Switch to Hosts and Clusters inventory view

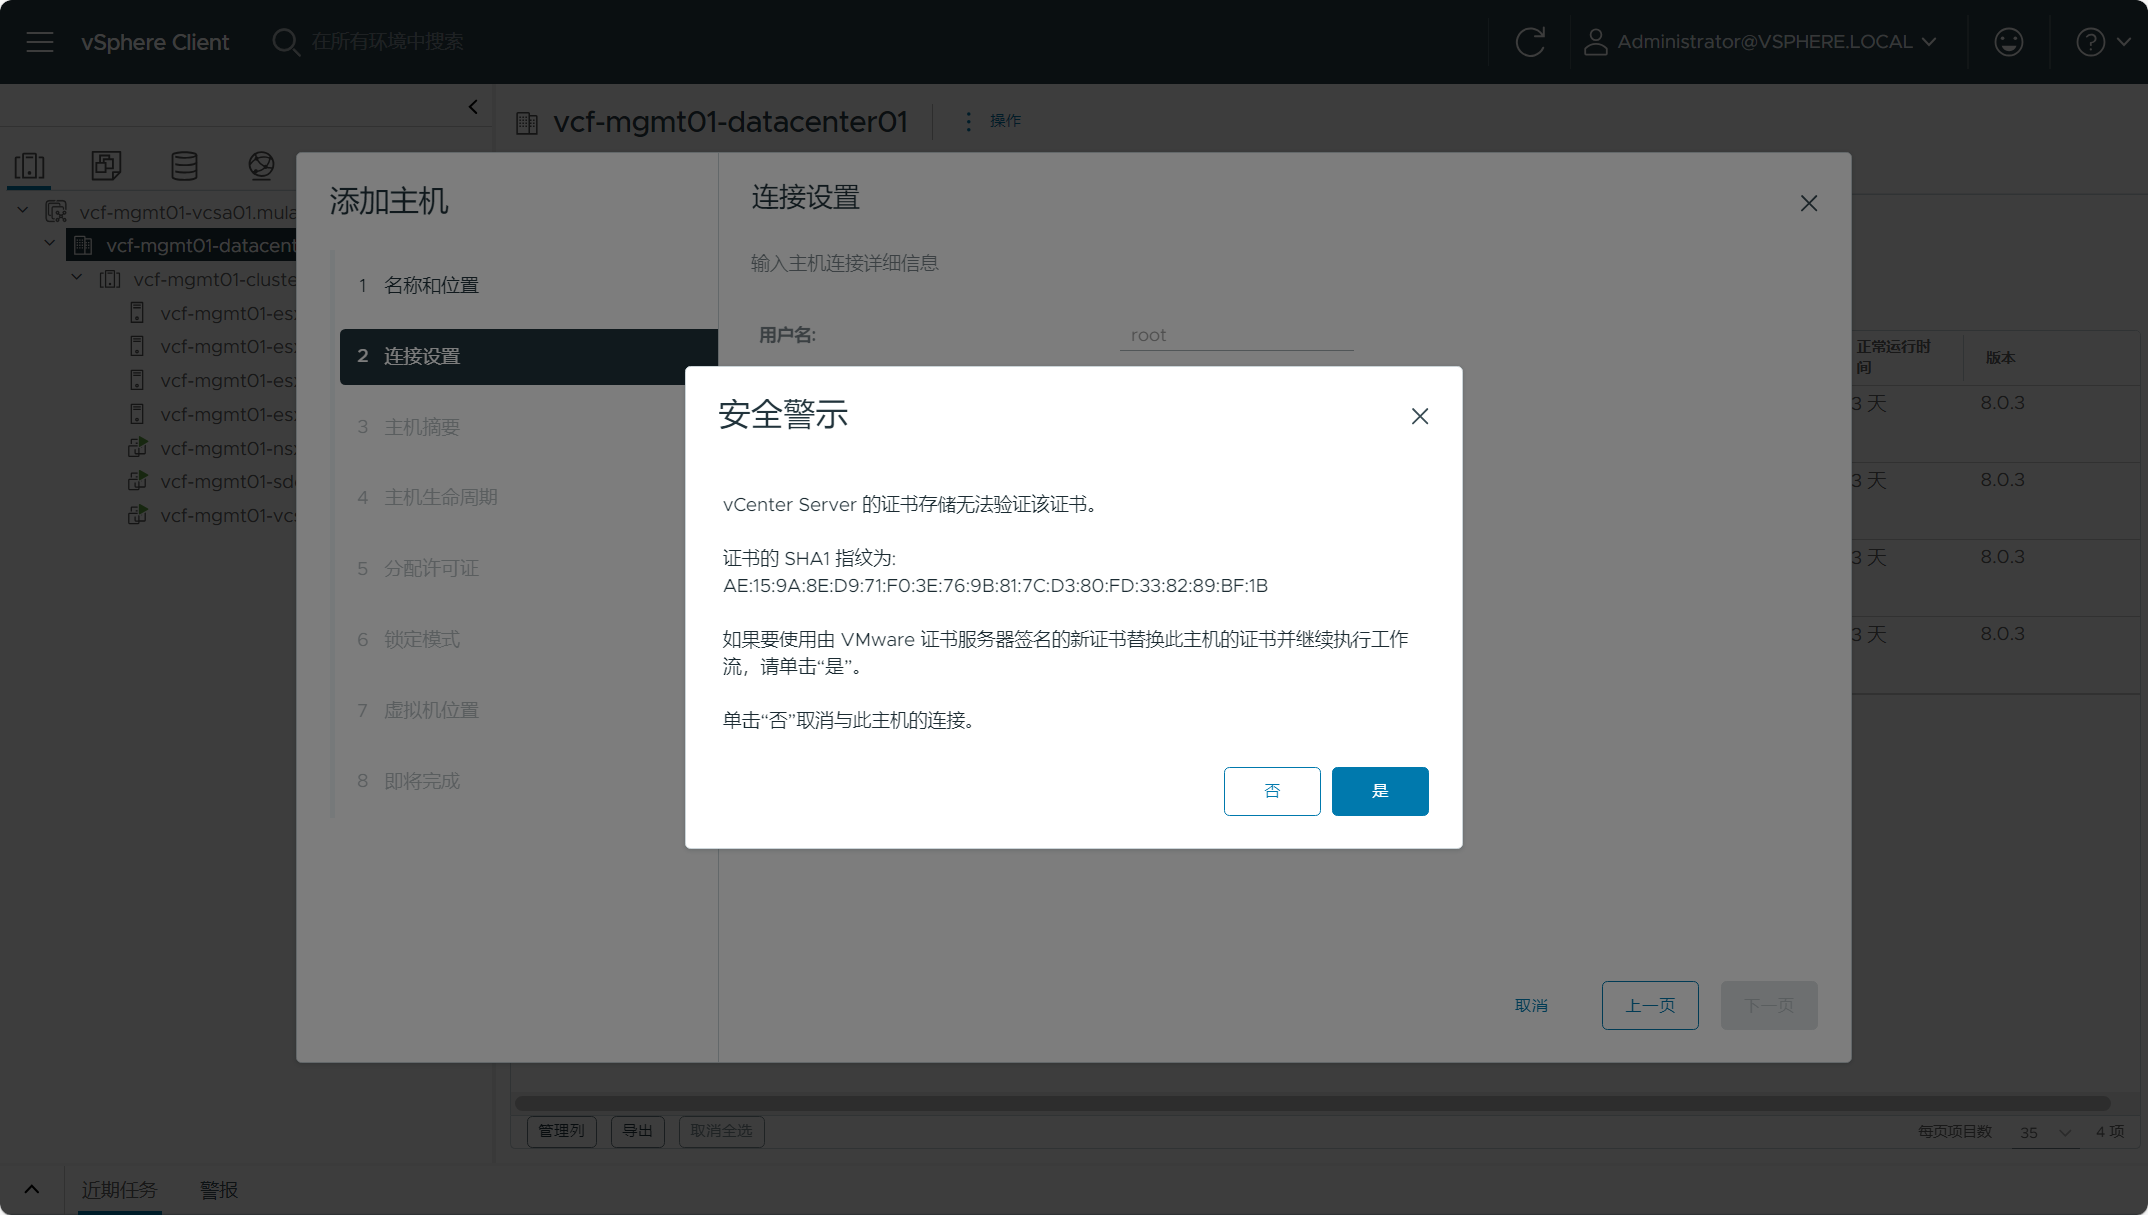(x=30, y=165)
